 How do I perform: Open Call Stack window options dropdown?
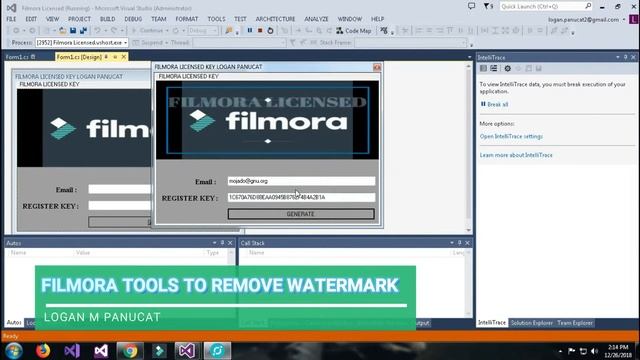point(452,243)
